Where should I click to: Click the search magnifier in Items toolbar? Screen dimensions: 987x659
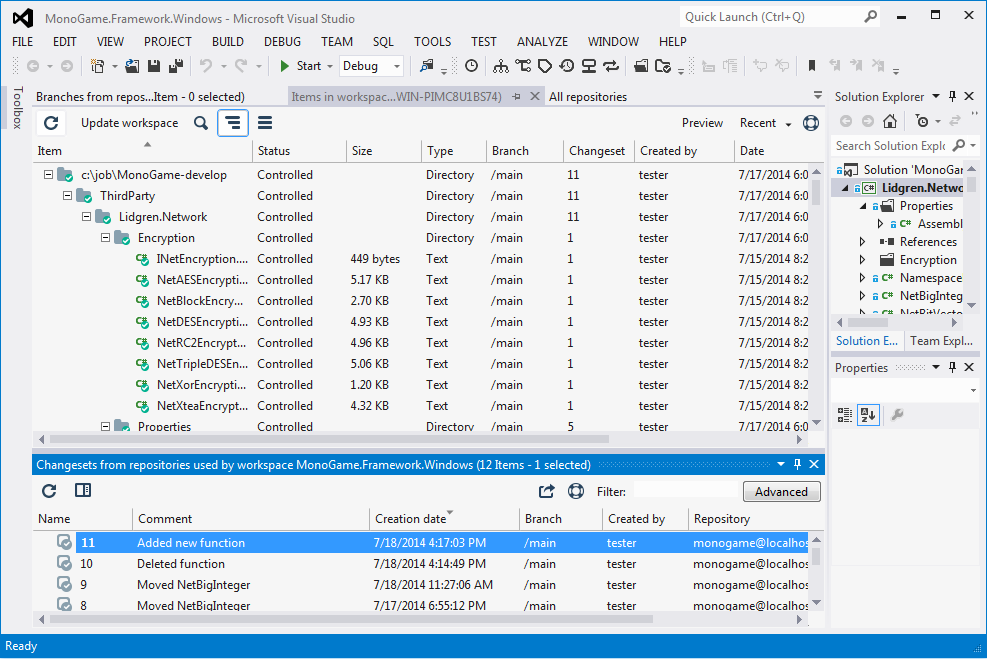tap(201, 123)
